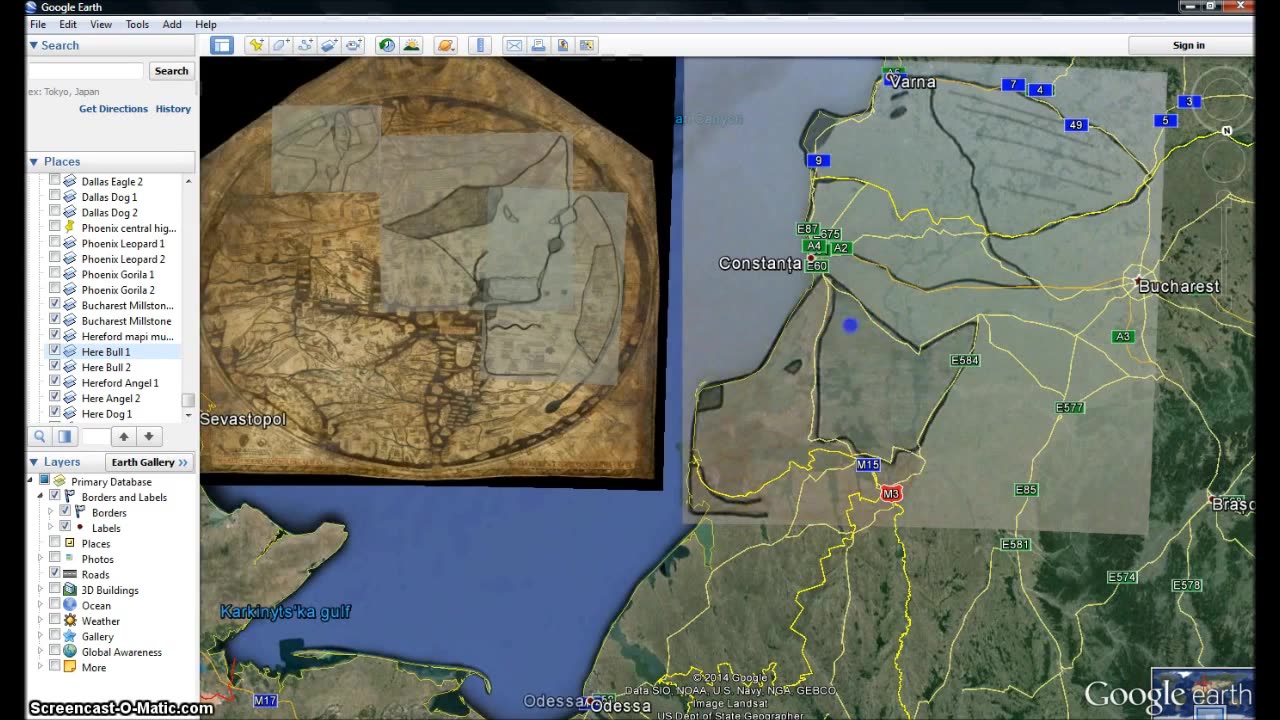
Task: Enable the 3D Buildings layer checkbox
Action: point(55,590)
